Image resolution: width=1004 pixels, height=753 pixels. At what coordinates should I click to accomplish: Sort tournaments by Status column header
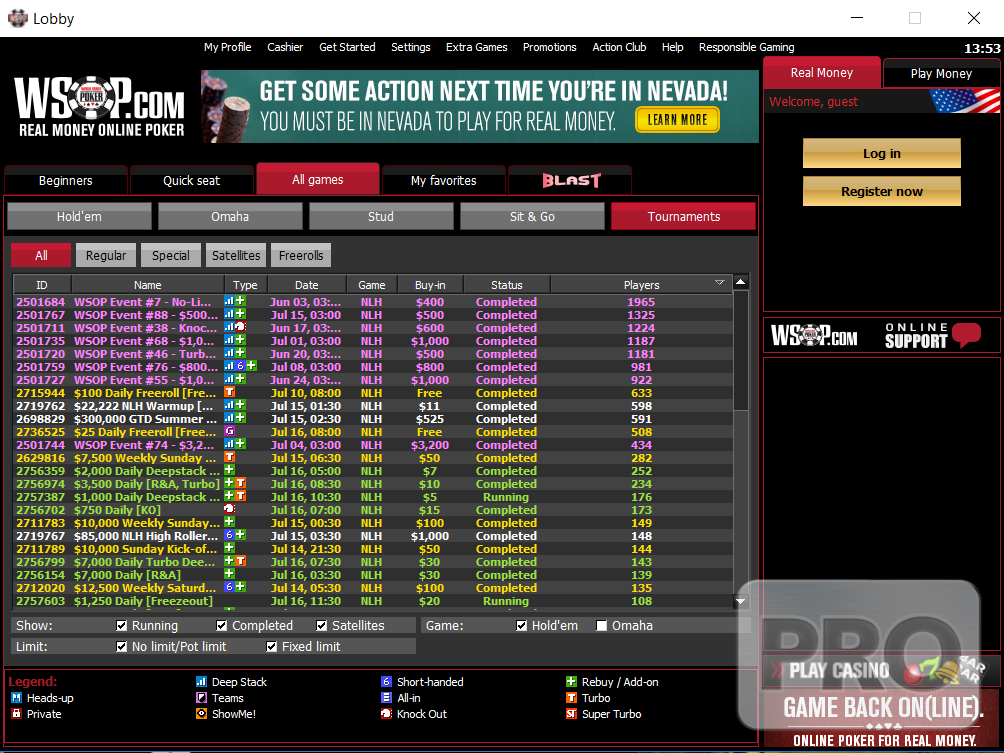tap(506, 285)
